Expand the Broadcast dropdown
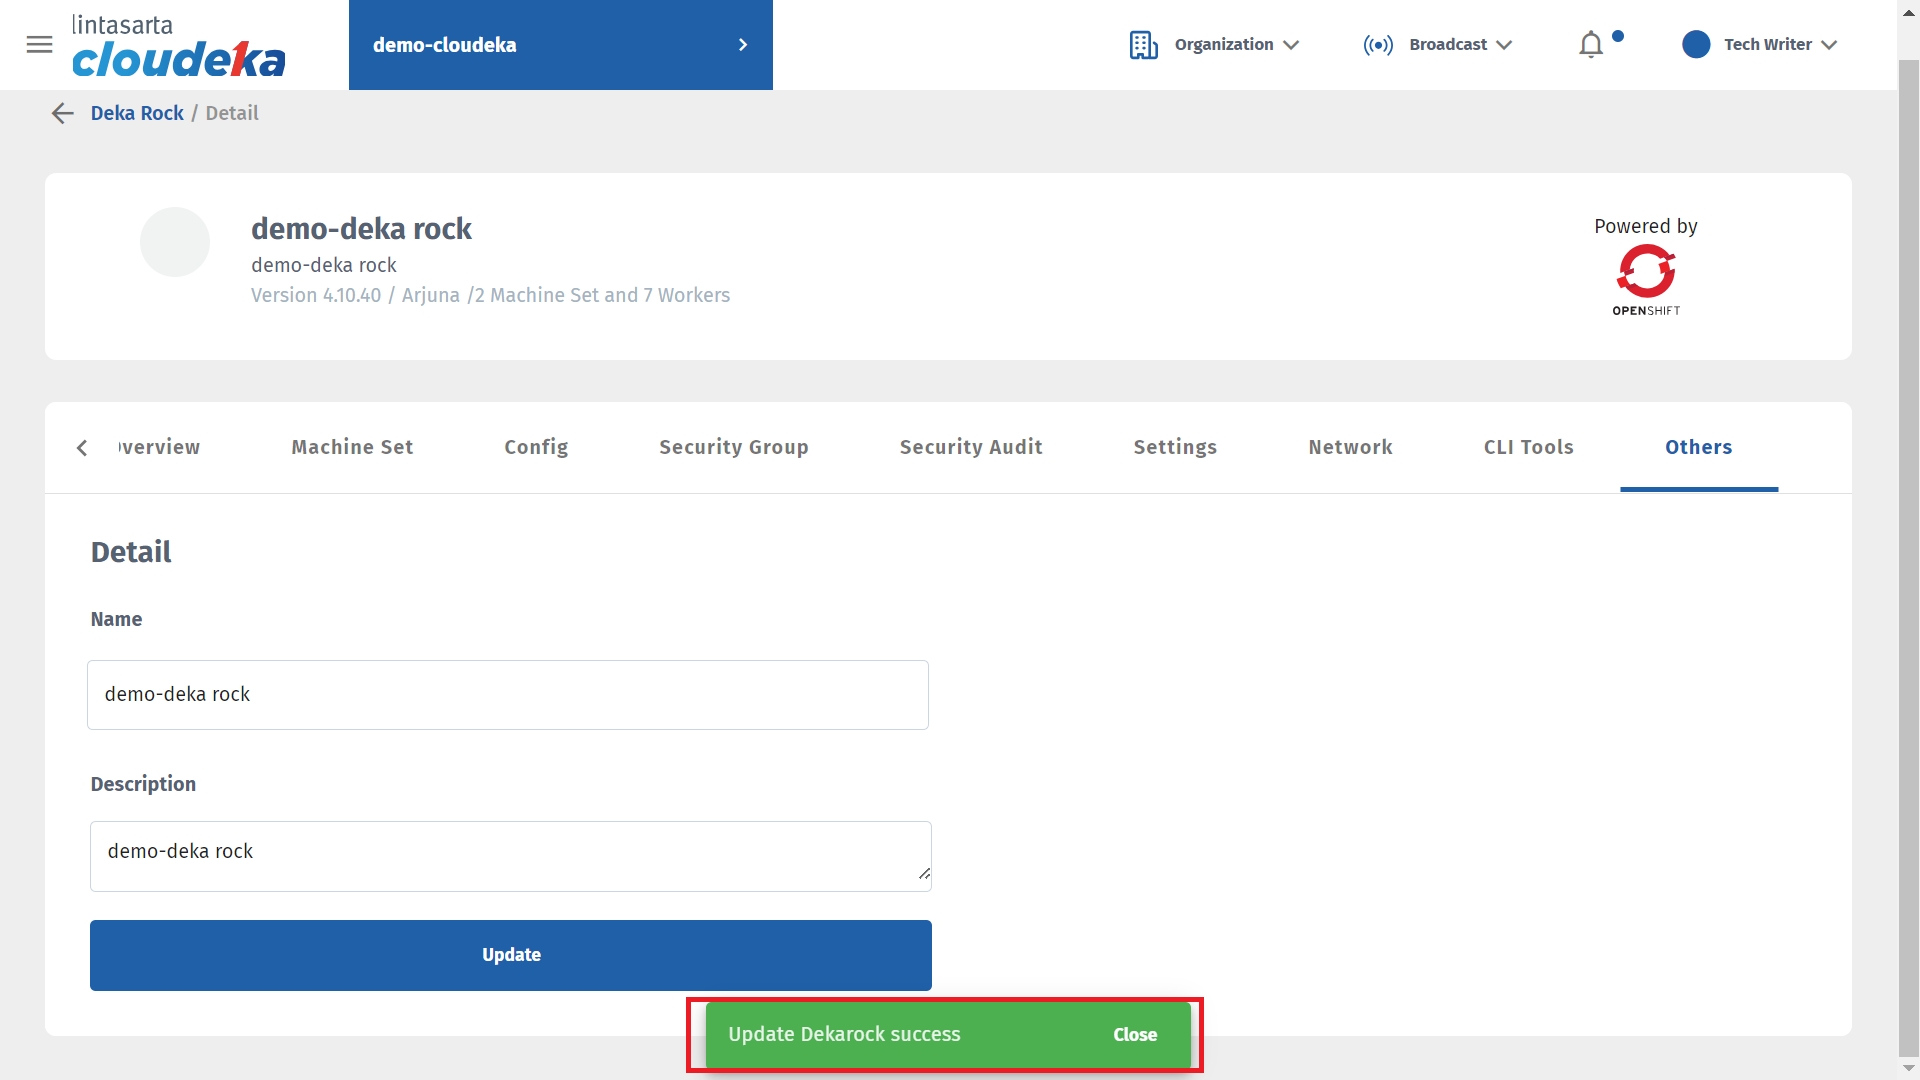Screen dimensions: 1920x1080 (x=1504, y=45)
